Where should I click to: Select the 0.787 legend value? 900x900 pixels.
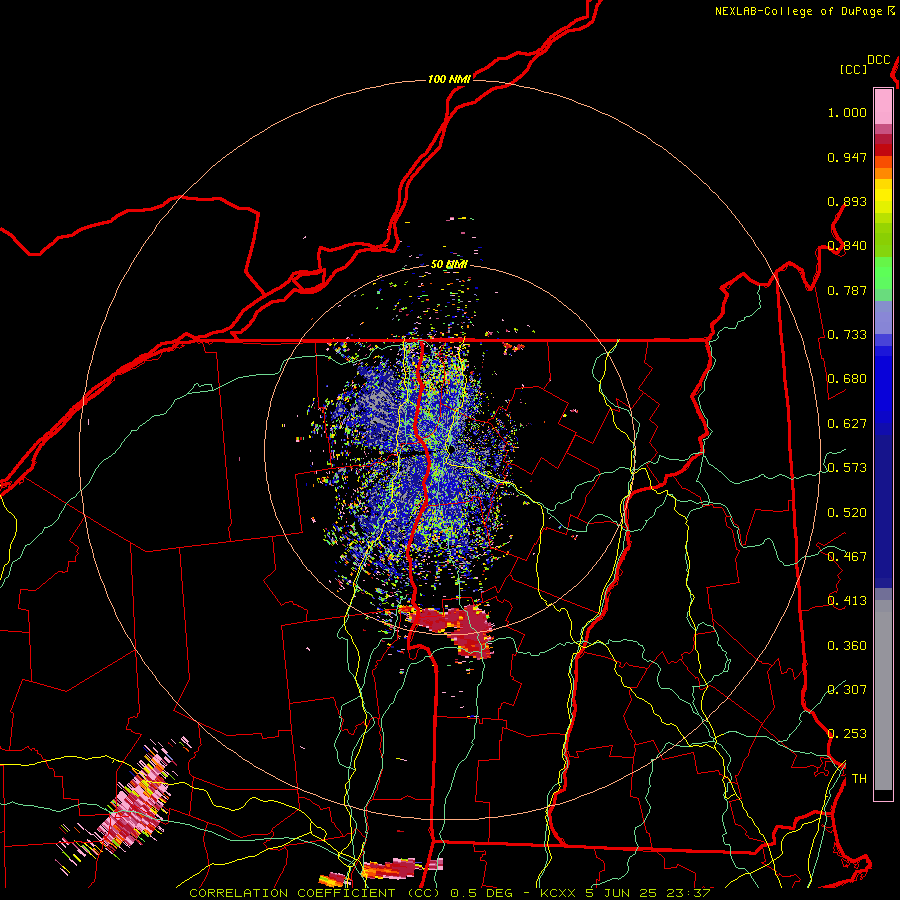tap(847, 290)
